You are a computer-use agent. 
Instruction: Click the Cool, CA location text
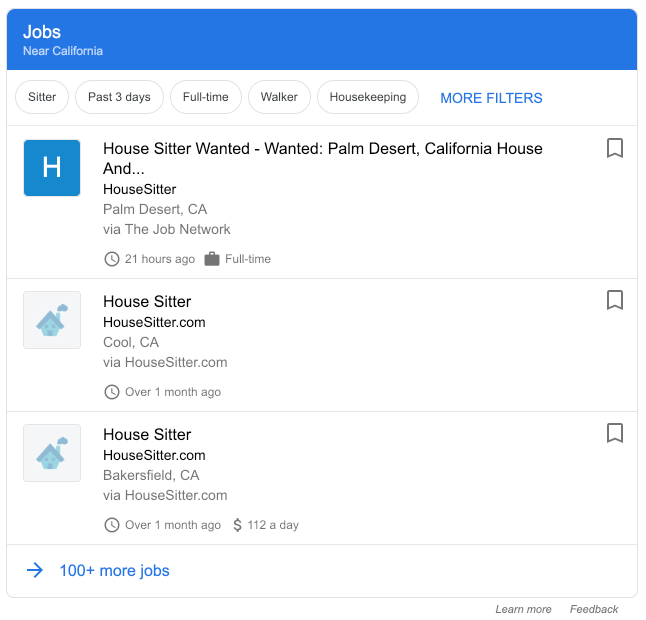coord(131,342)
